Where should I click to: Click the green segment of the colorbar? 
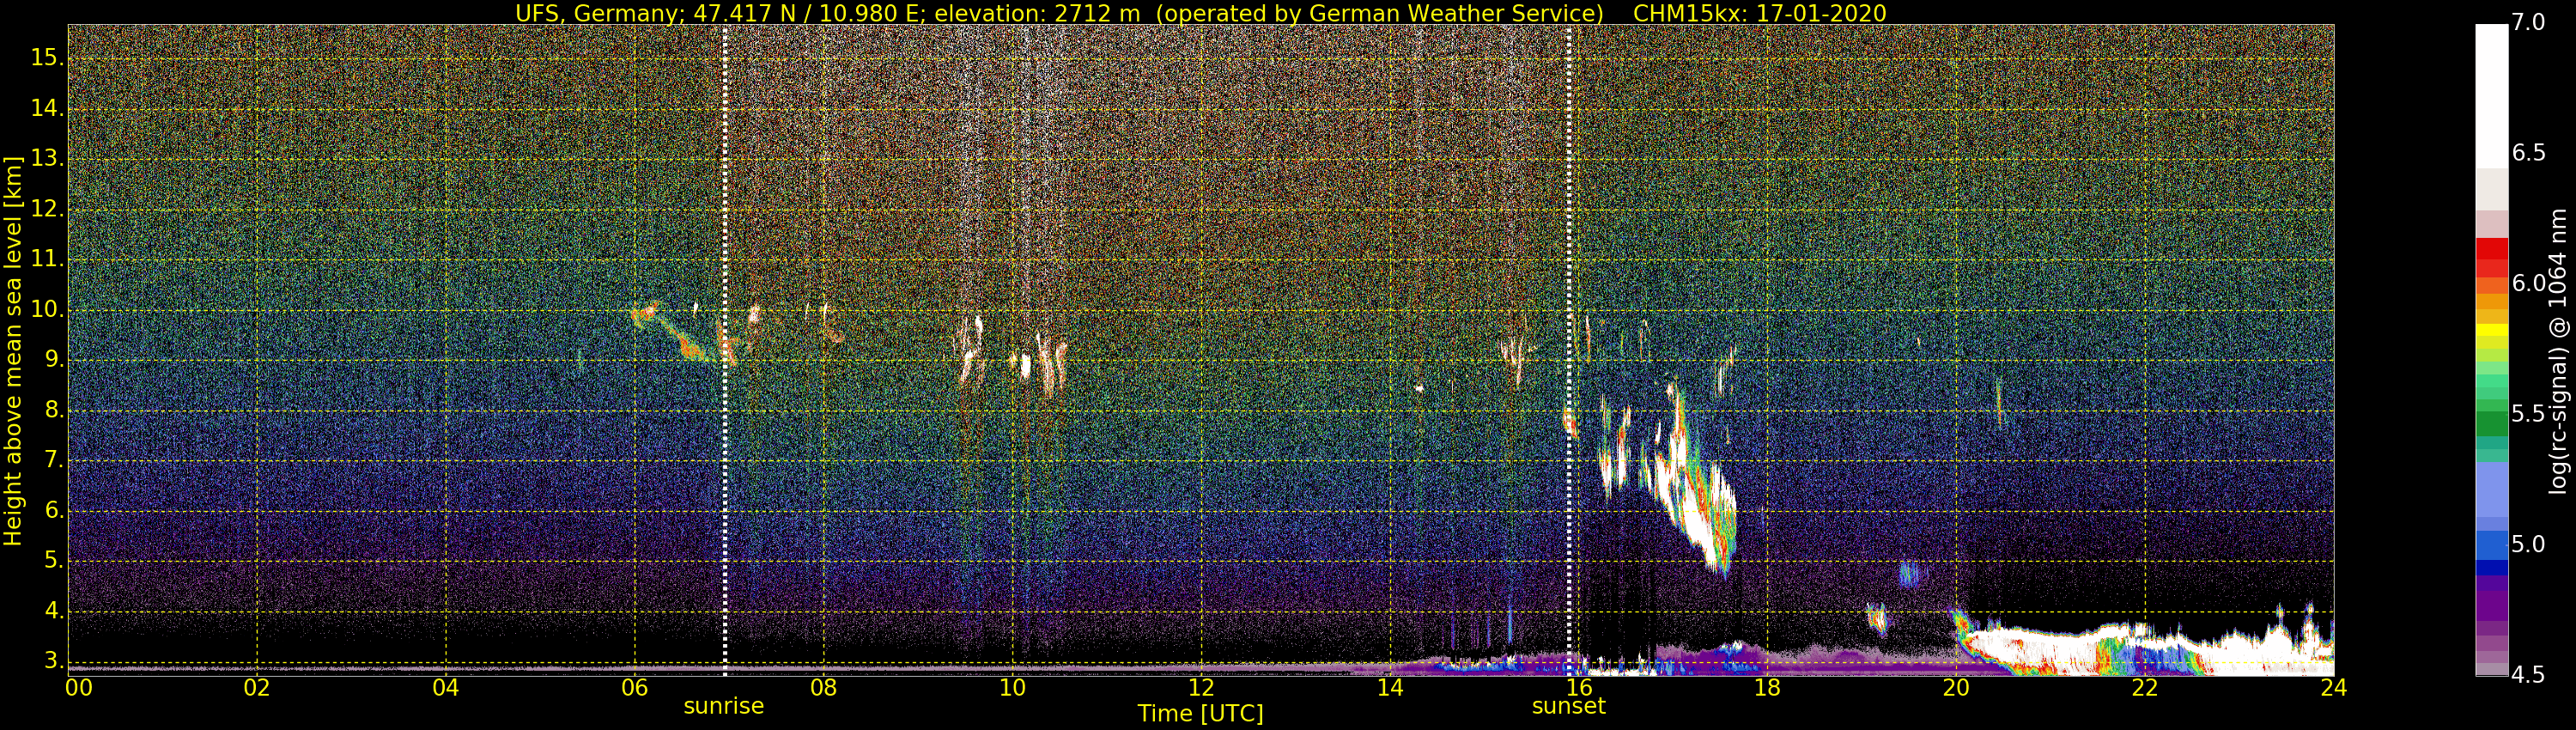(x=2491, y=423)
